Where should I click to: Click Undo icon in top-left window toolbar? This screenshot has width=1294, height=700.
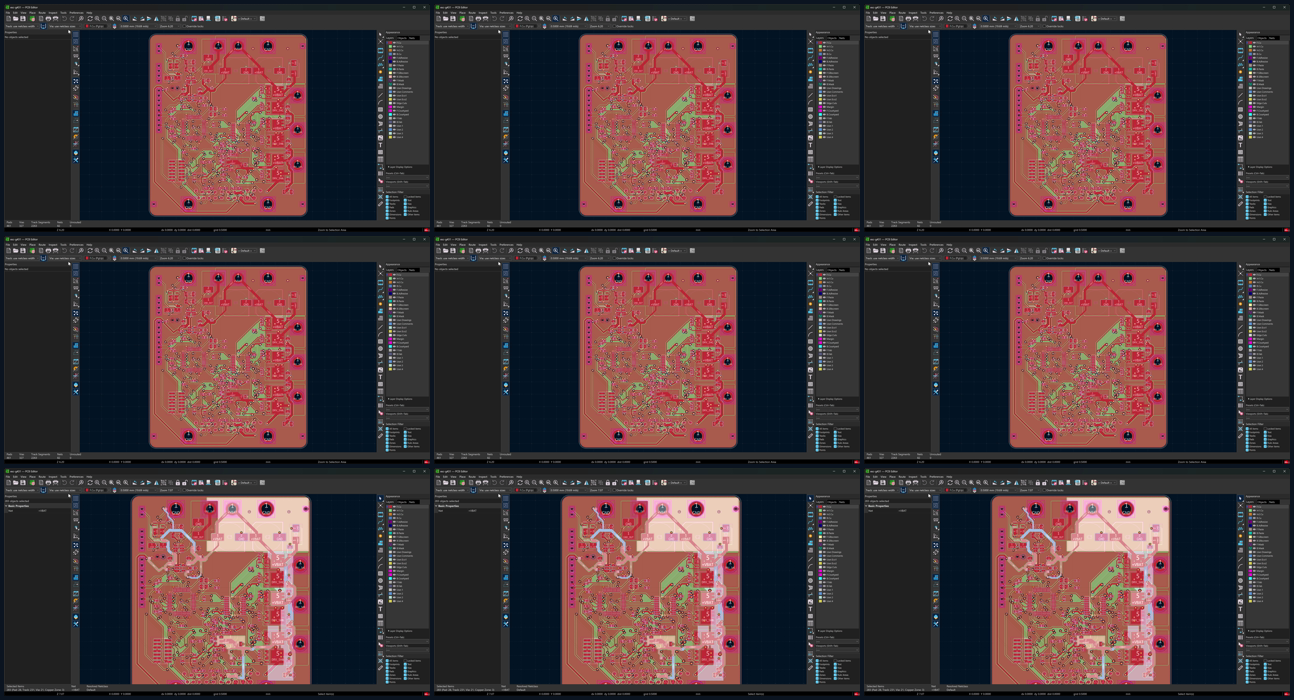point(64,19)
